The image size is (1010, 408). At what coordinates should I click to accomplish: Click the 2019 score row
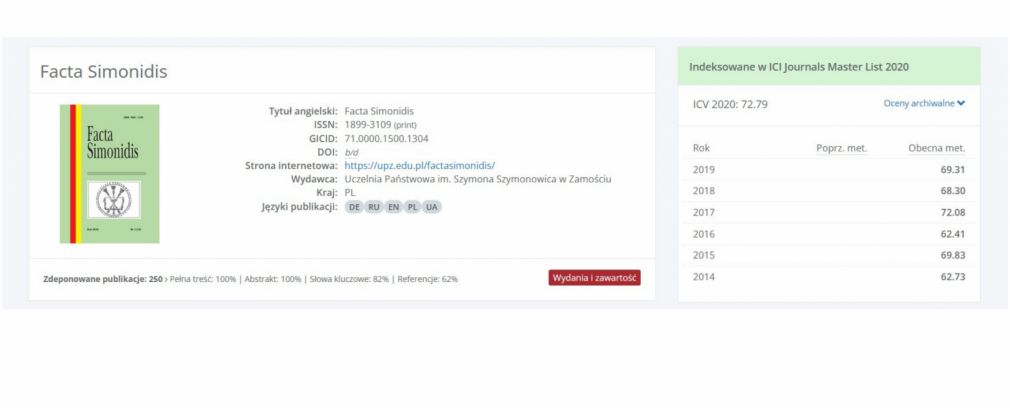[828, 170]
